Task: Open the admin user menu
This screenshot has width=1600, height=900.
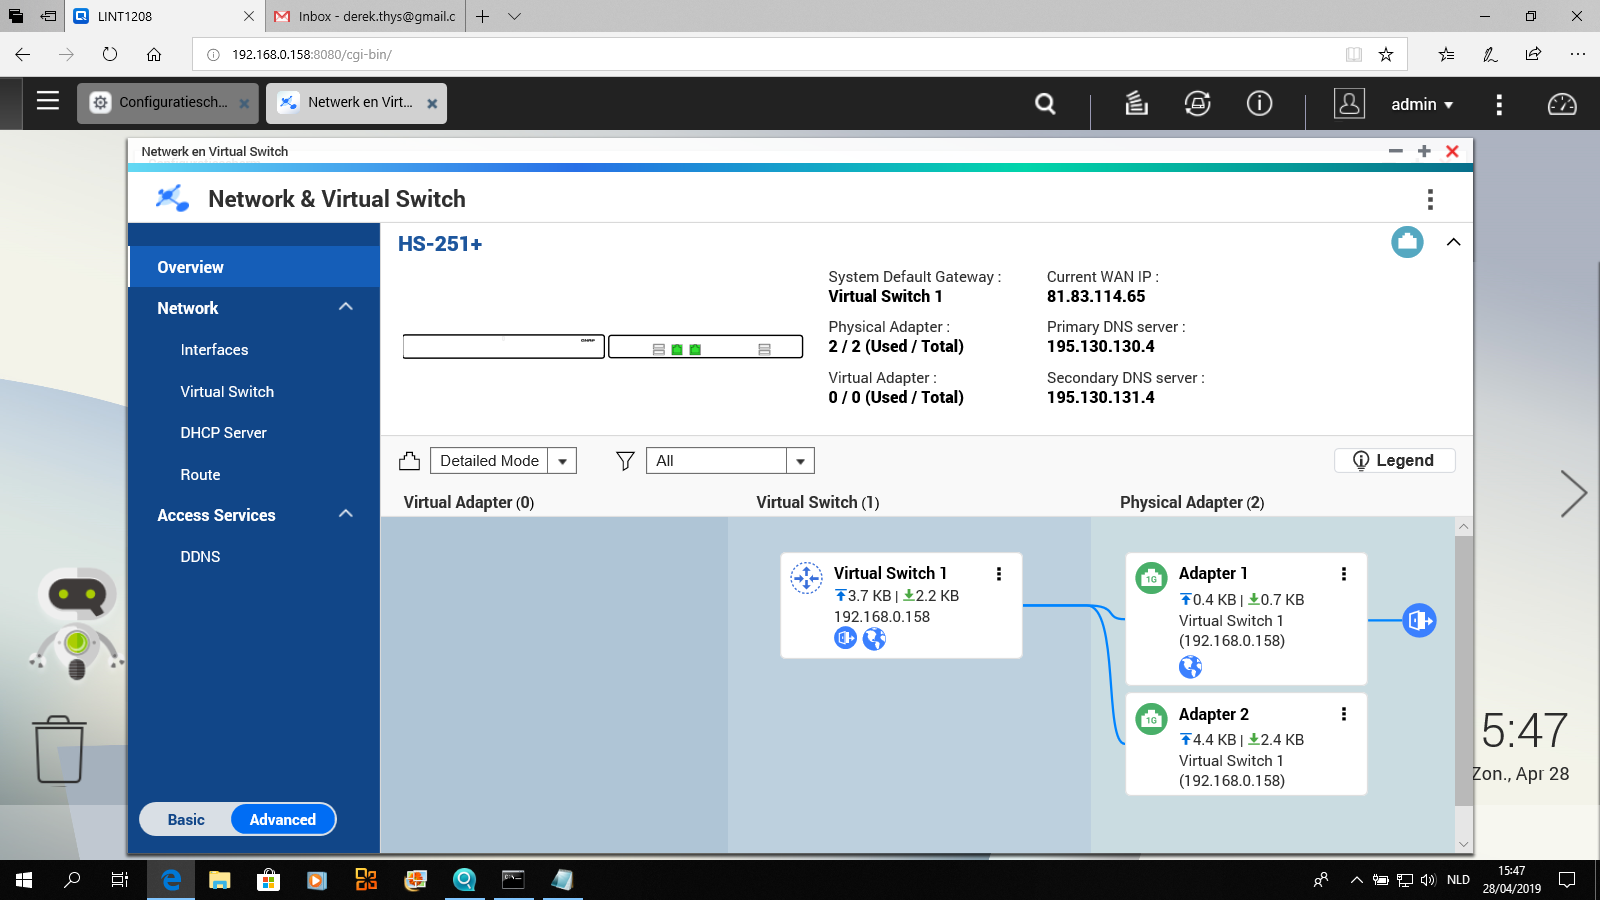Action: click(x=1421, y=104)
